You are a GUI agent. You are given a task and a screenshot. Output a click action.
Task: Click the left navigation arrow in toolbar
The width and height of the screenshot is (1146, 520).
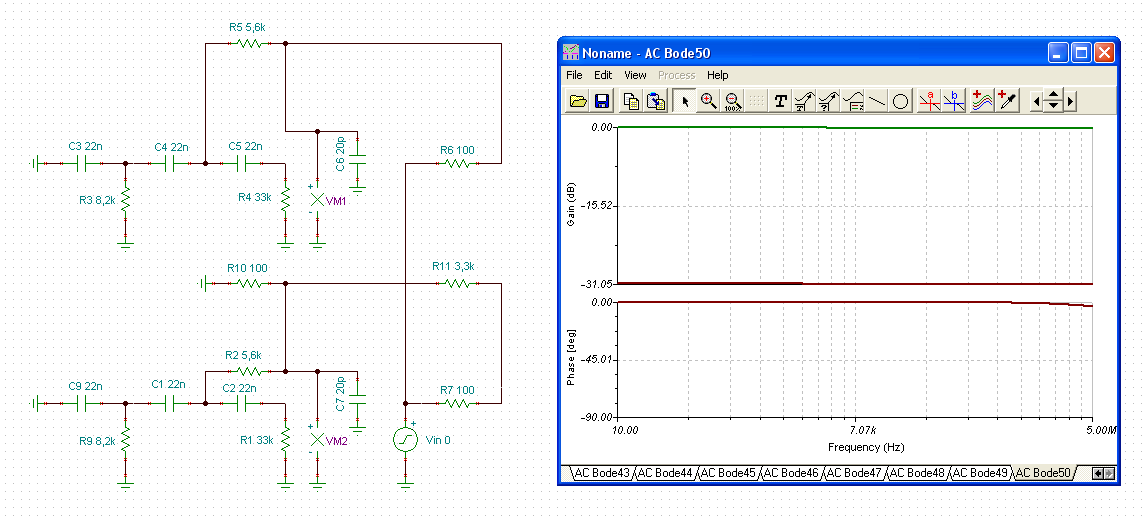[x=1036, y=102]
